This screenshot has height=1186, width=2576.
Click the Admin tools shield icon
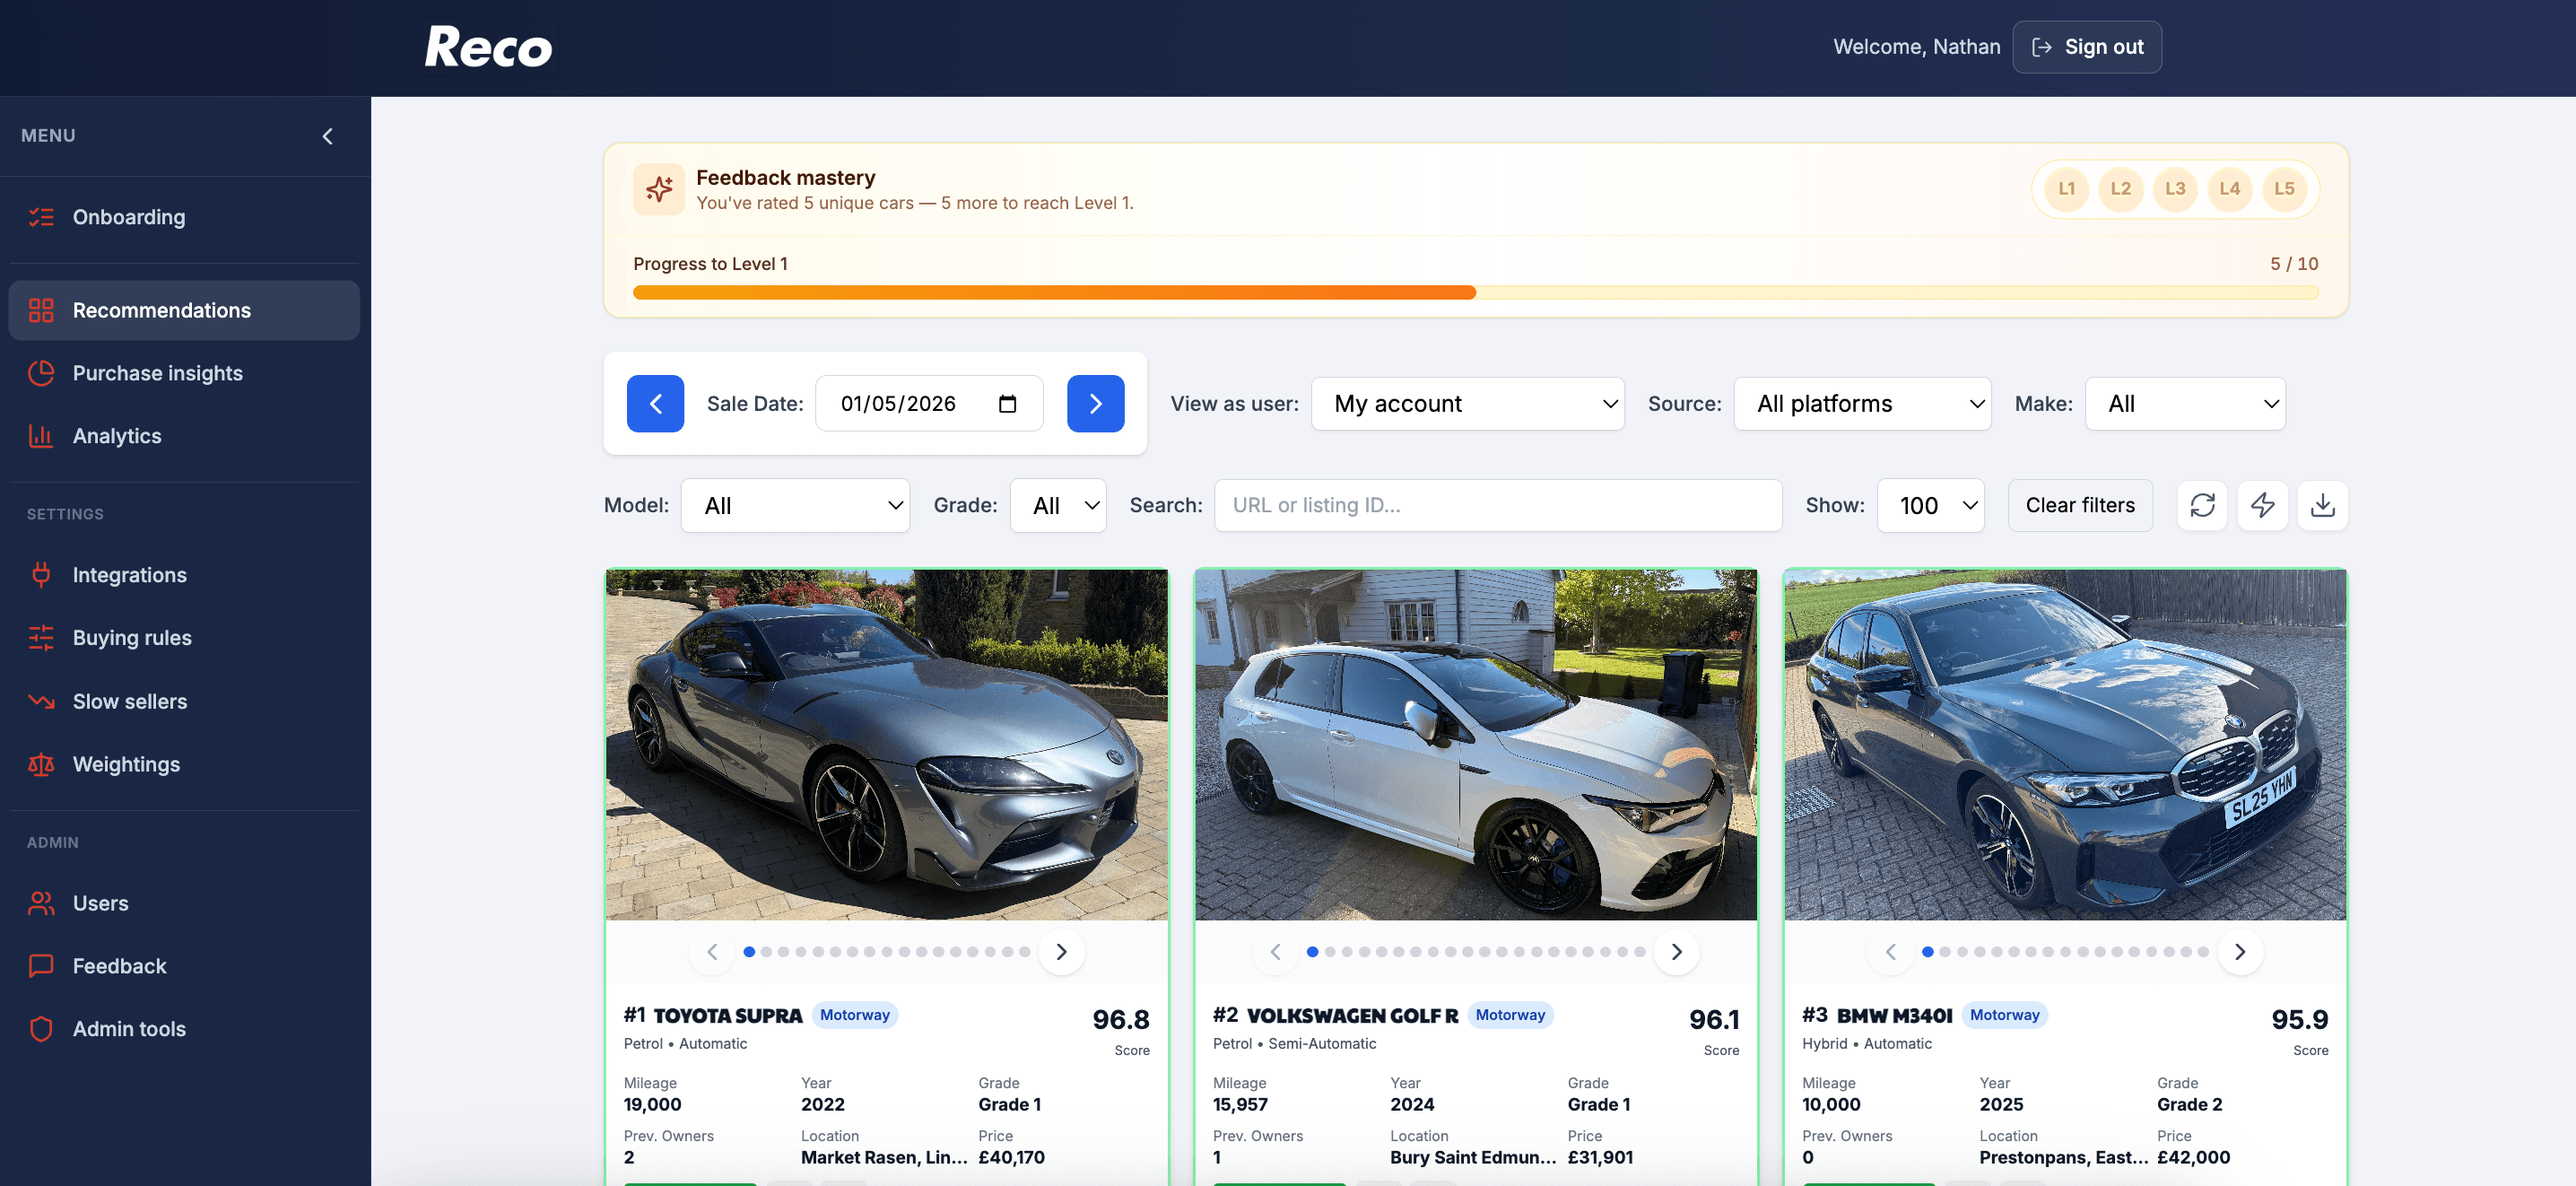41,1029
